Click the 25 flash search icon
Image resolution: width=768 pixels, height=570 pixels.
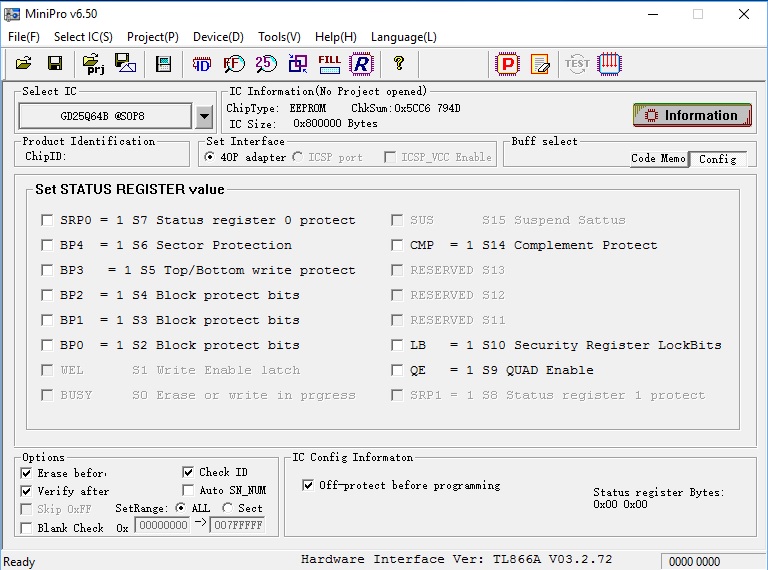point(266,64)
